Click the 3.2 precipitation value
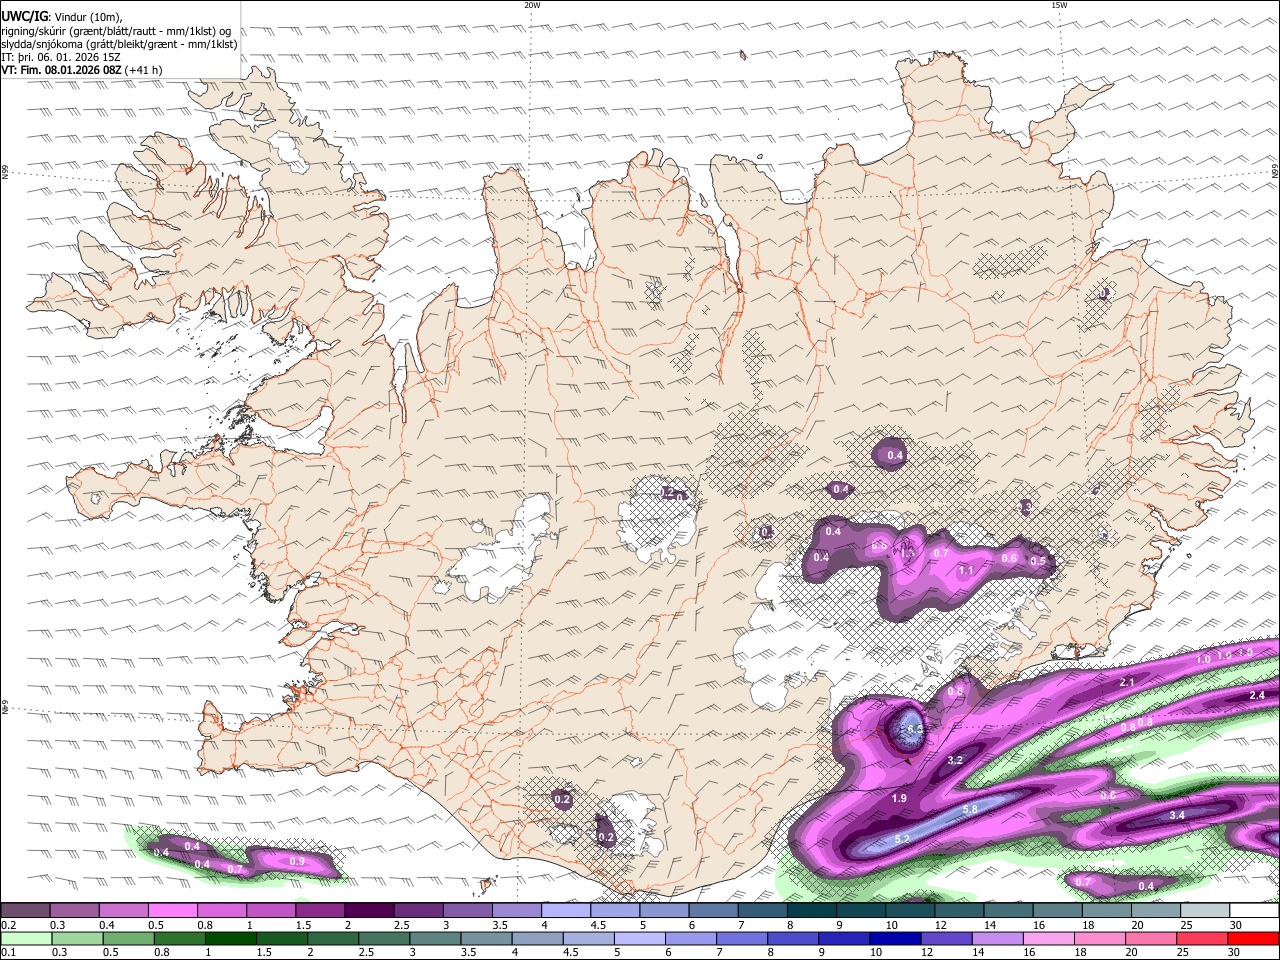 coord(954,760)
